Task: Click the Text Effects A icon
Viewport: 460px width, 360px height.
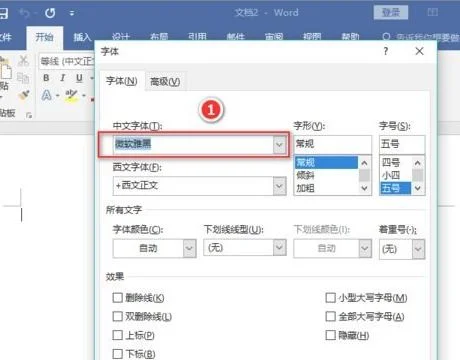Action: coord(47,95)
